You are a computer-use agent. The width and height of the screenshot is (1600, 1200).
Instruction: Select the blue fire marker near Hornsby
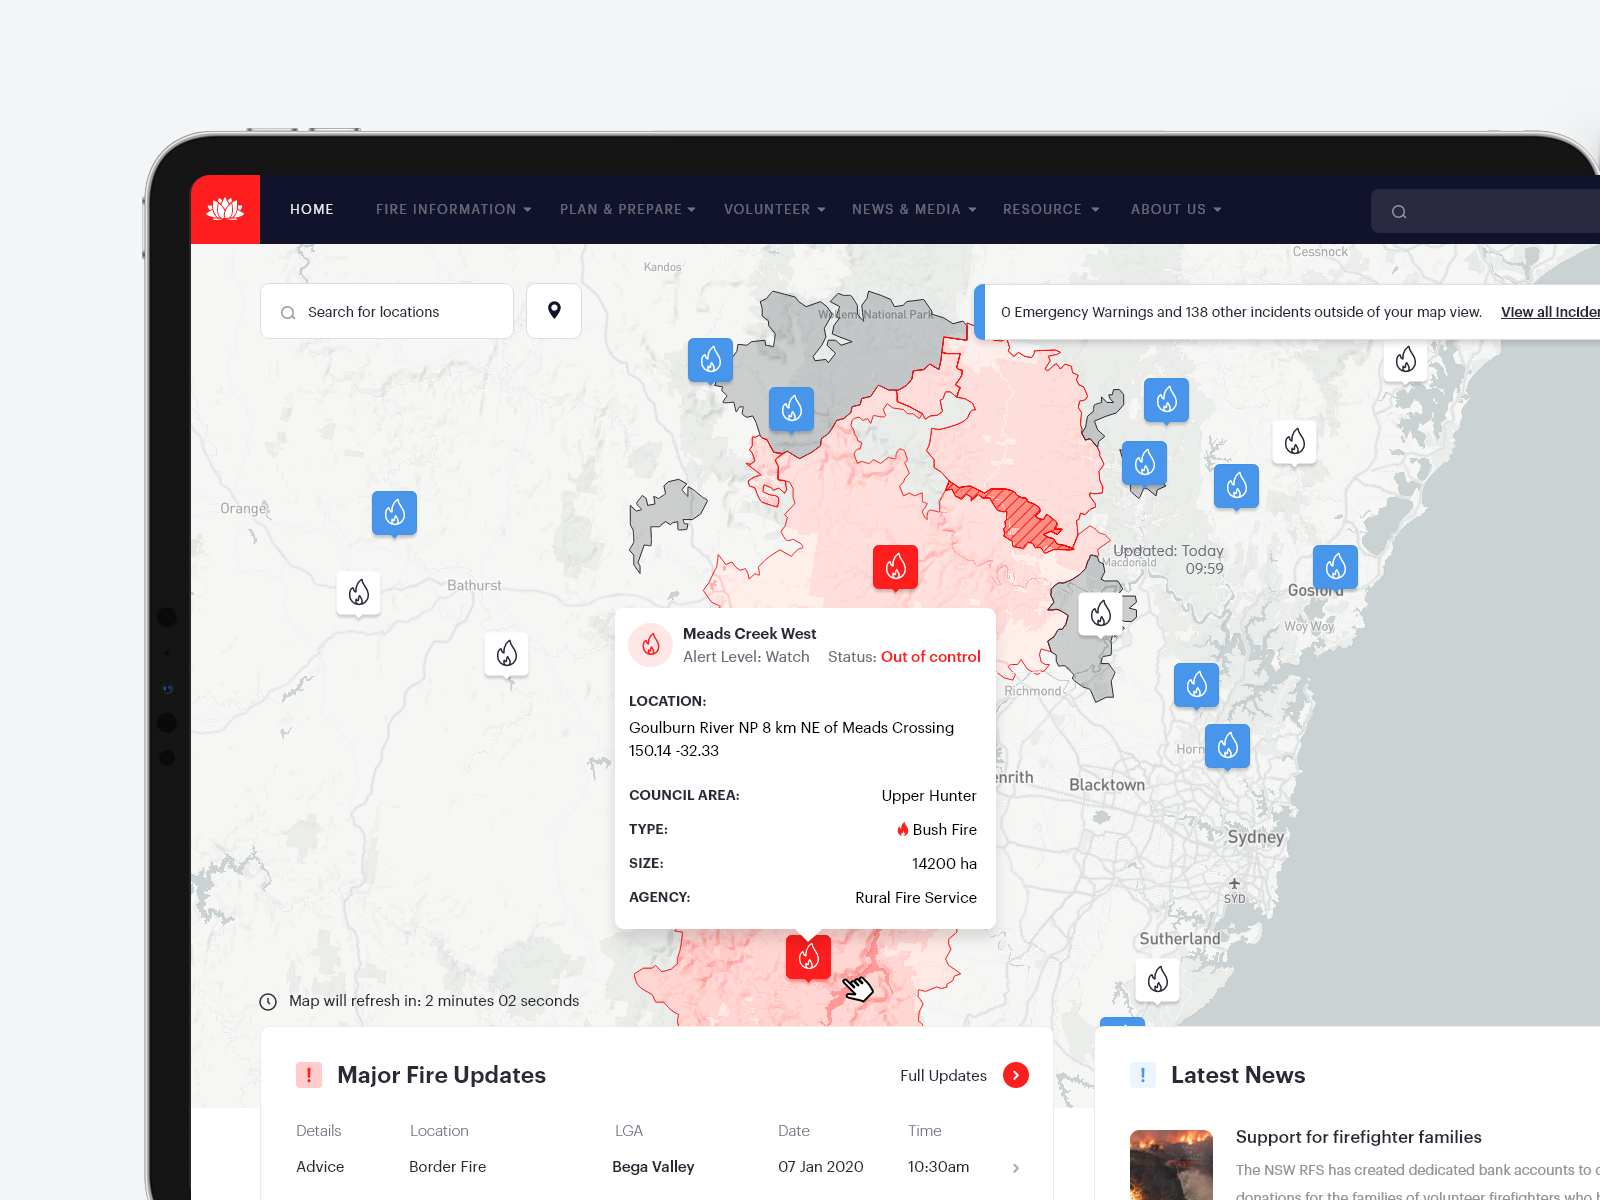[1227, 746]
